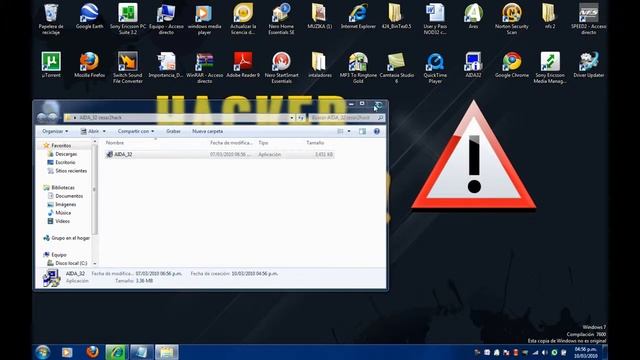The image size is (640, 360).
Task: Toggle the Explorer preview pane button
Action: pos(362,131)
